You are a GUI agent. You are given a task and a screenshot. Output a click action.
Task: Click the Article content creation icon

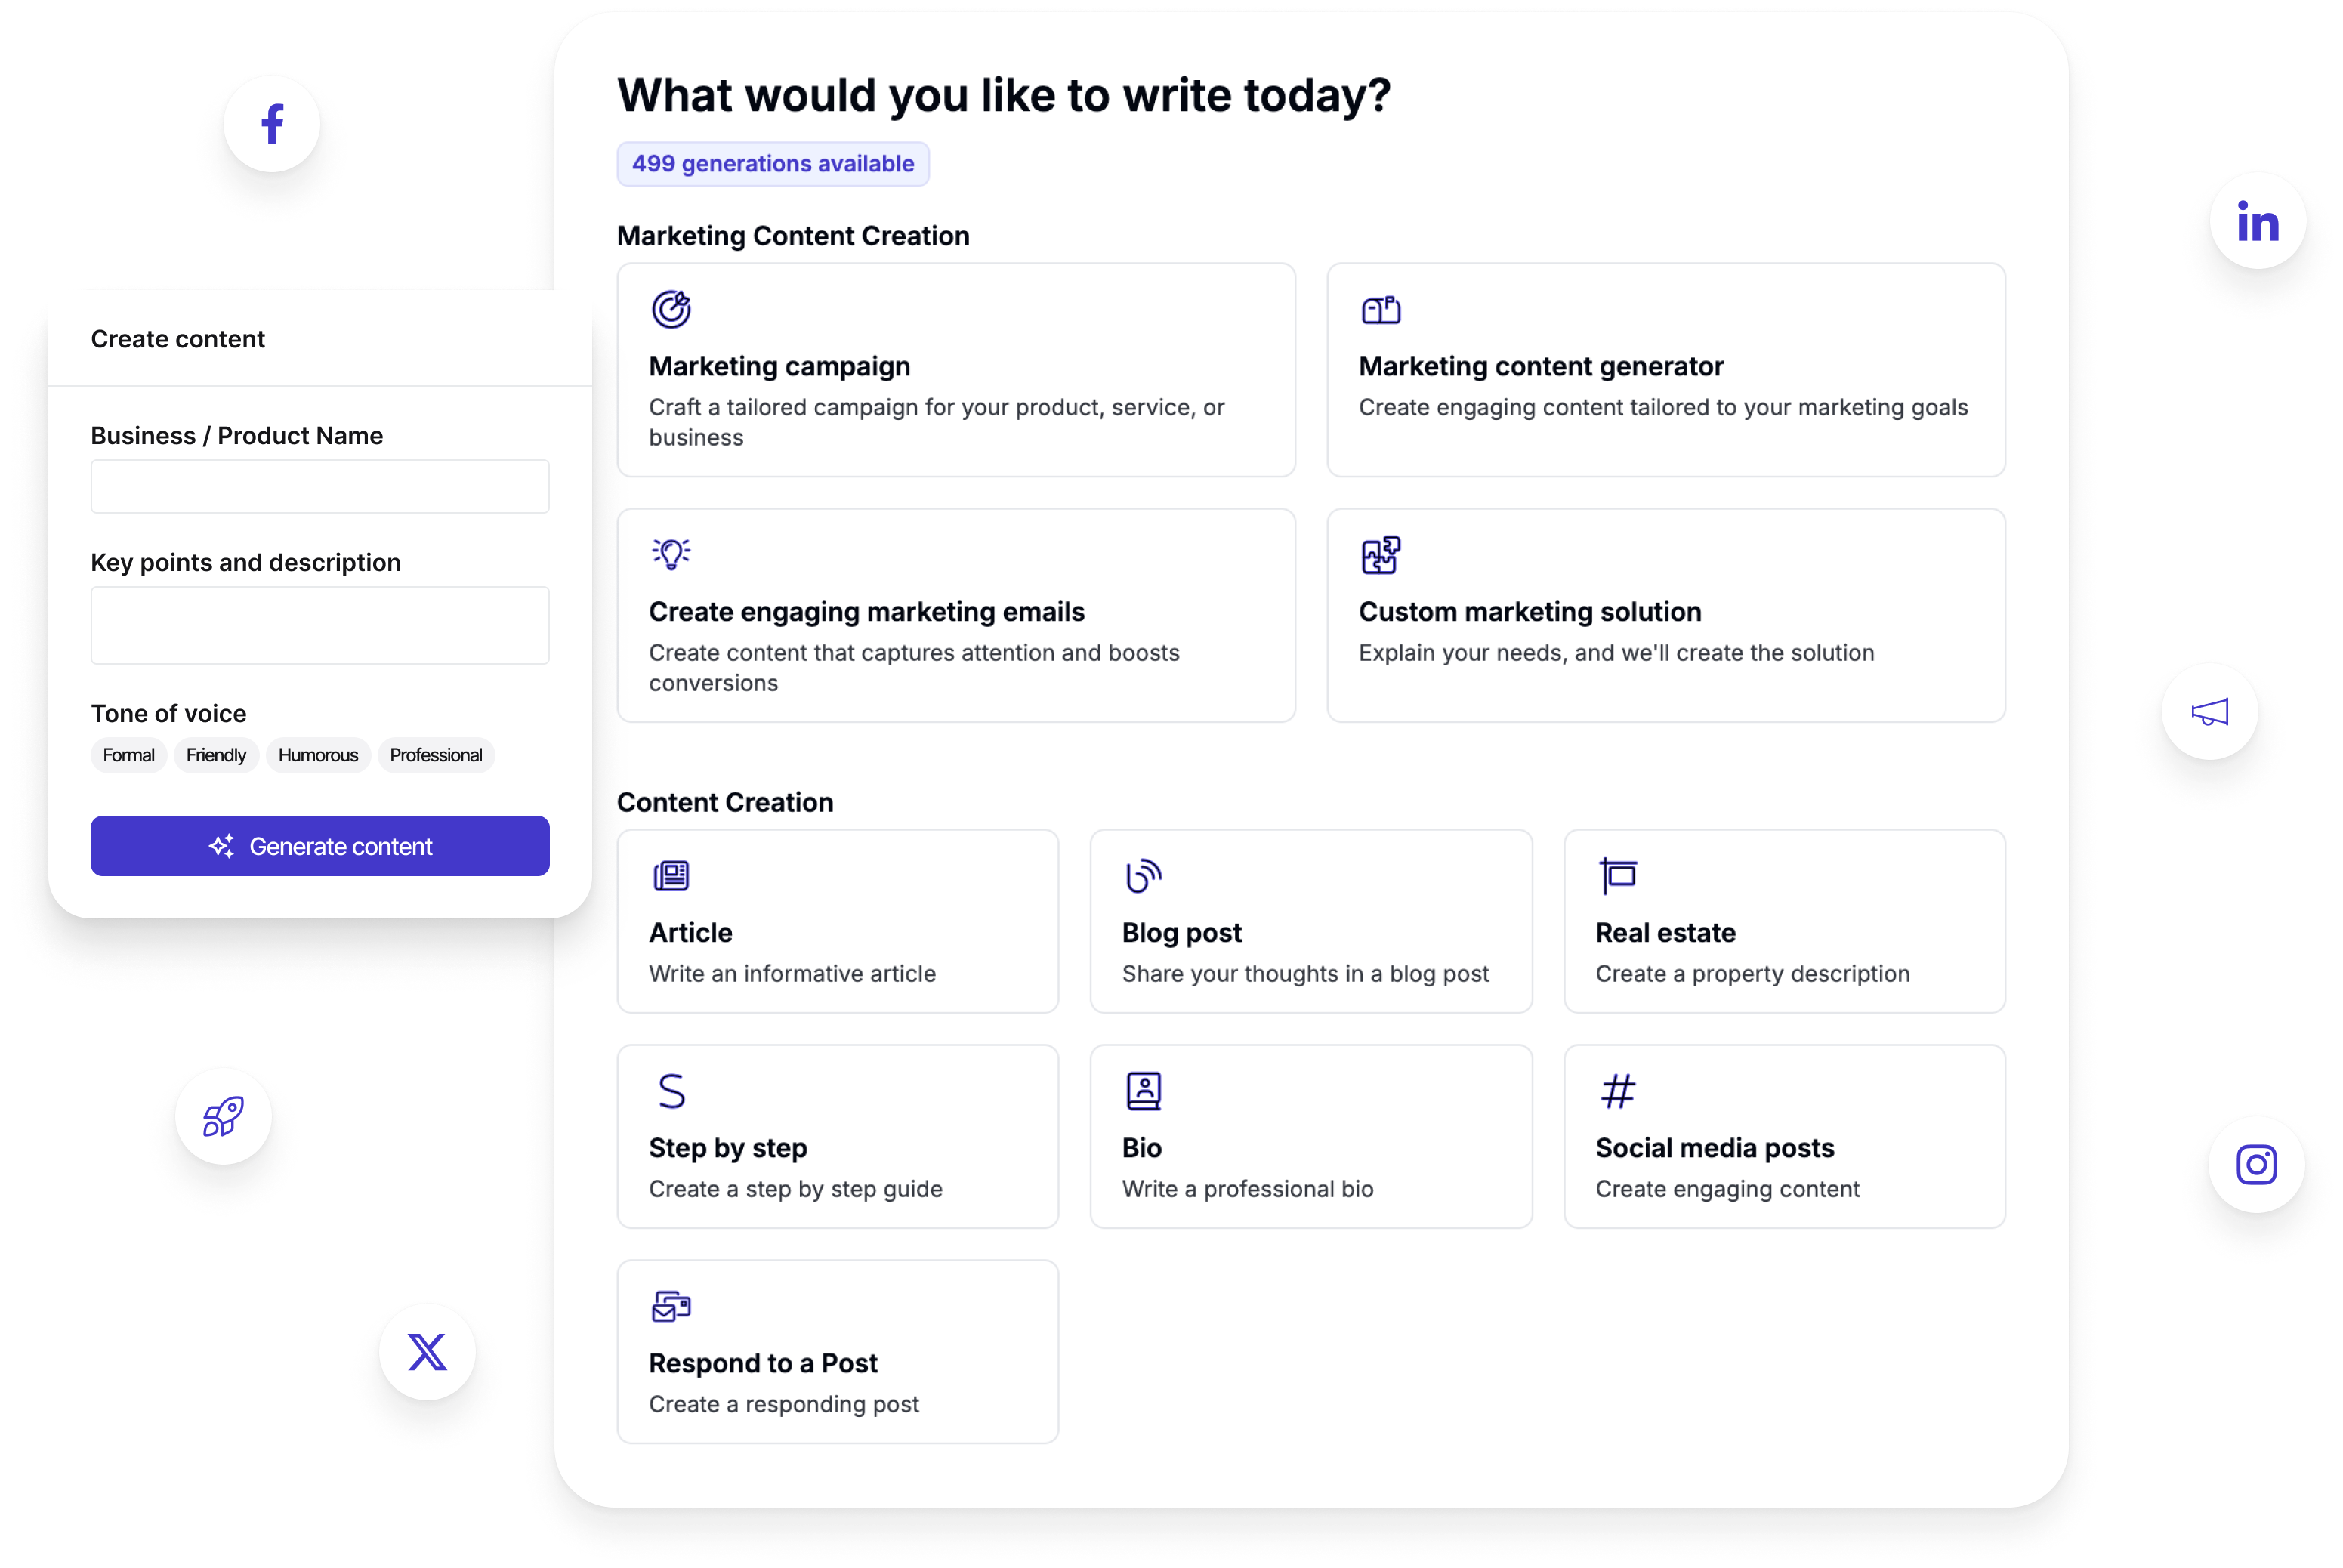[670, 875]
